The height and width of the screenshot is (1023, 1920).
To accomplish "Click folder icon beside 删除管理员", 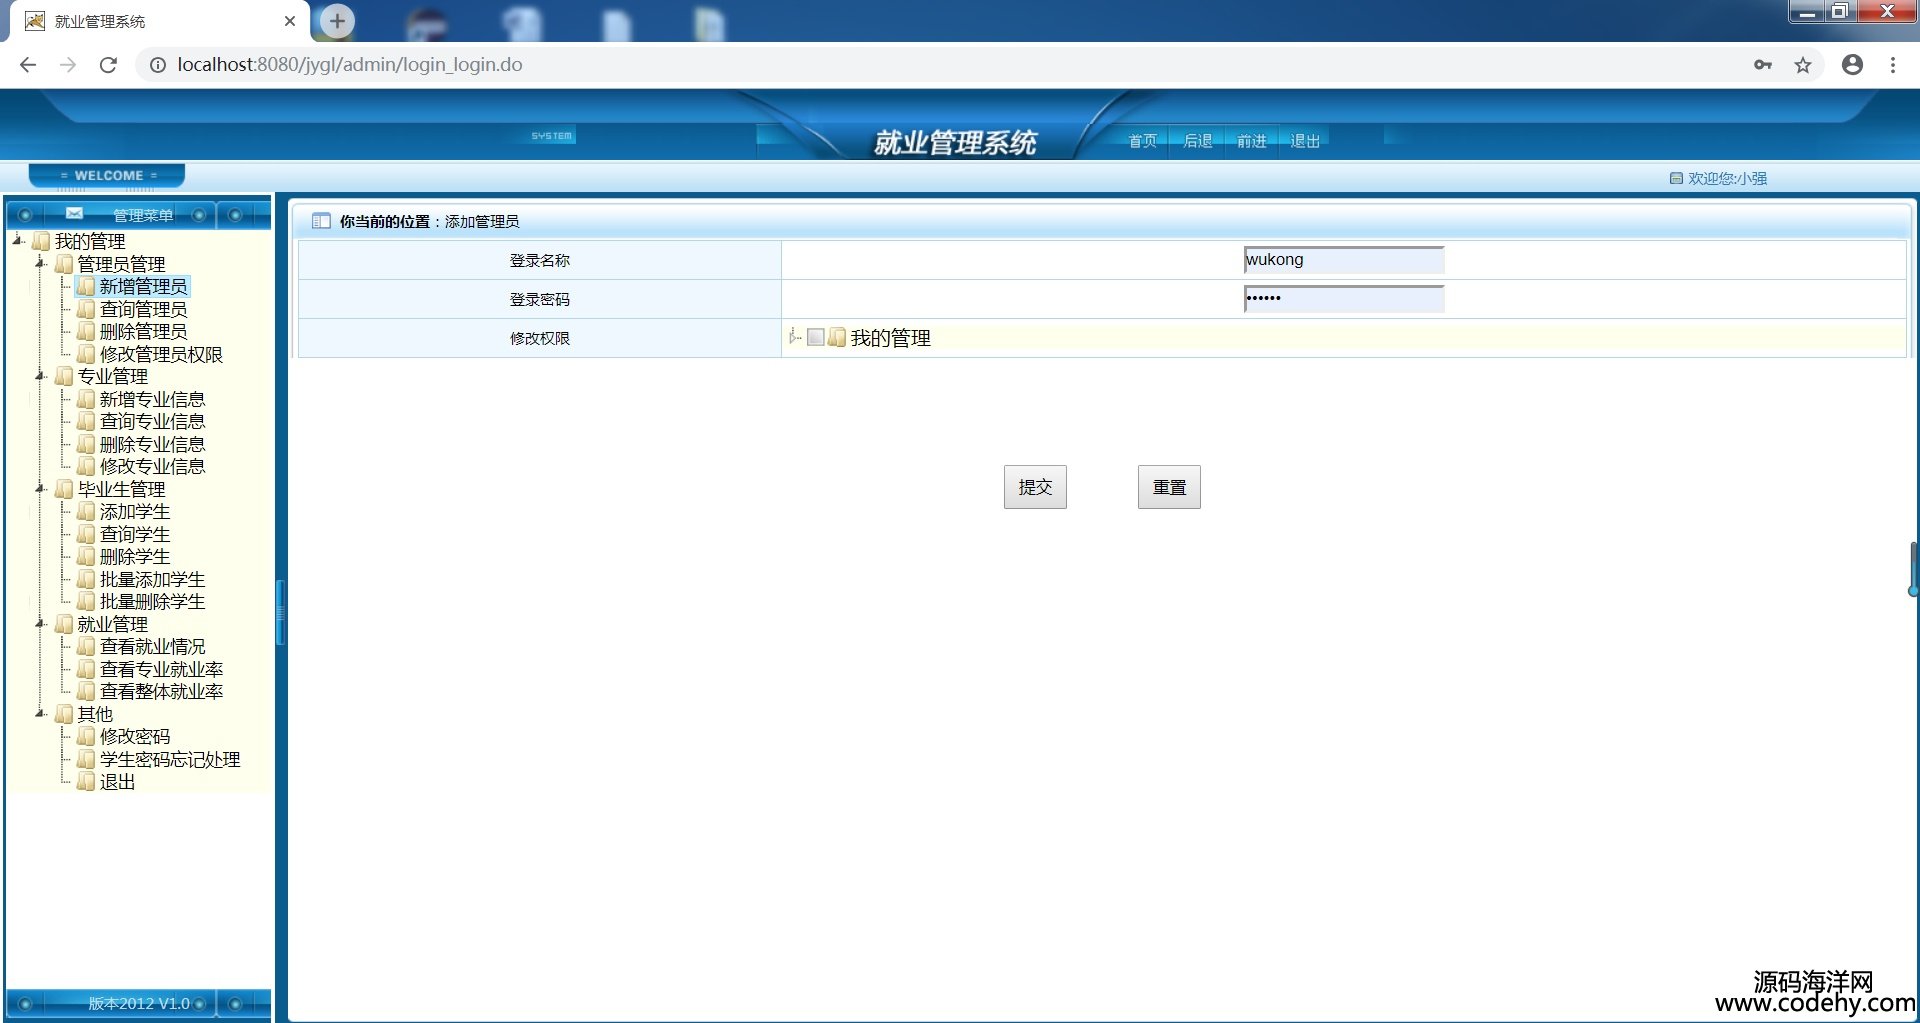I will [86, 332].
